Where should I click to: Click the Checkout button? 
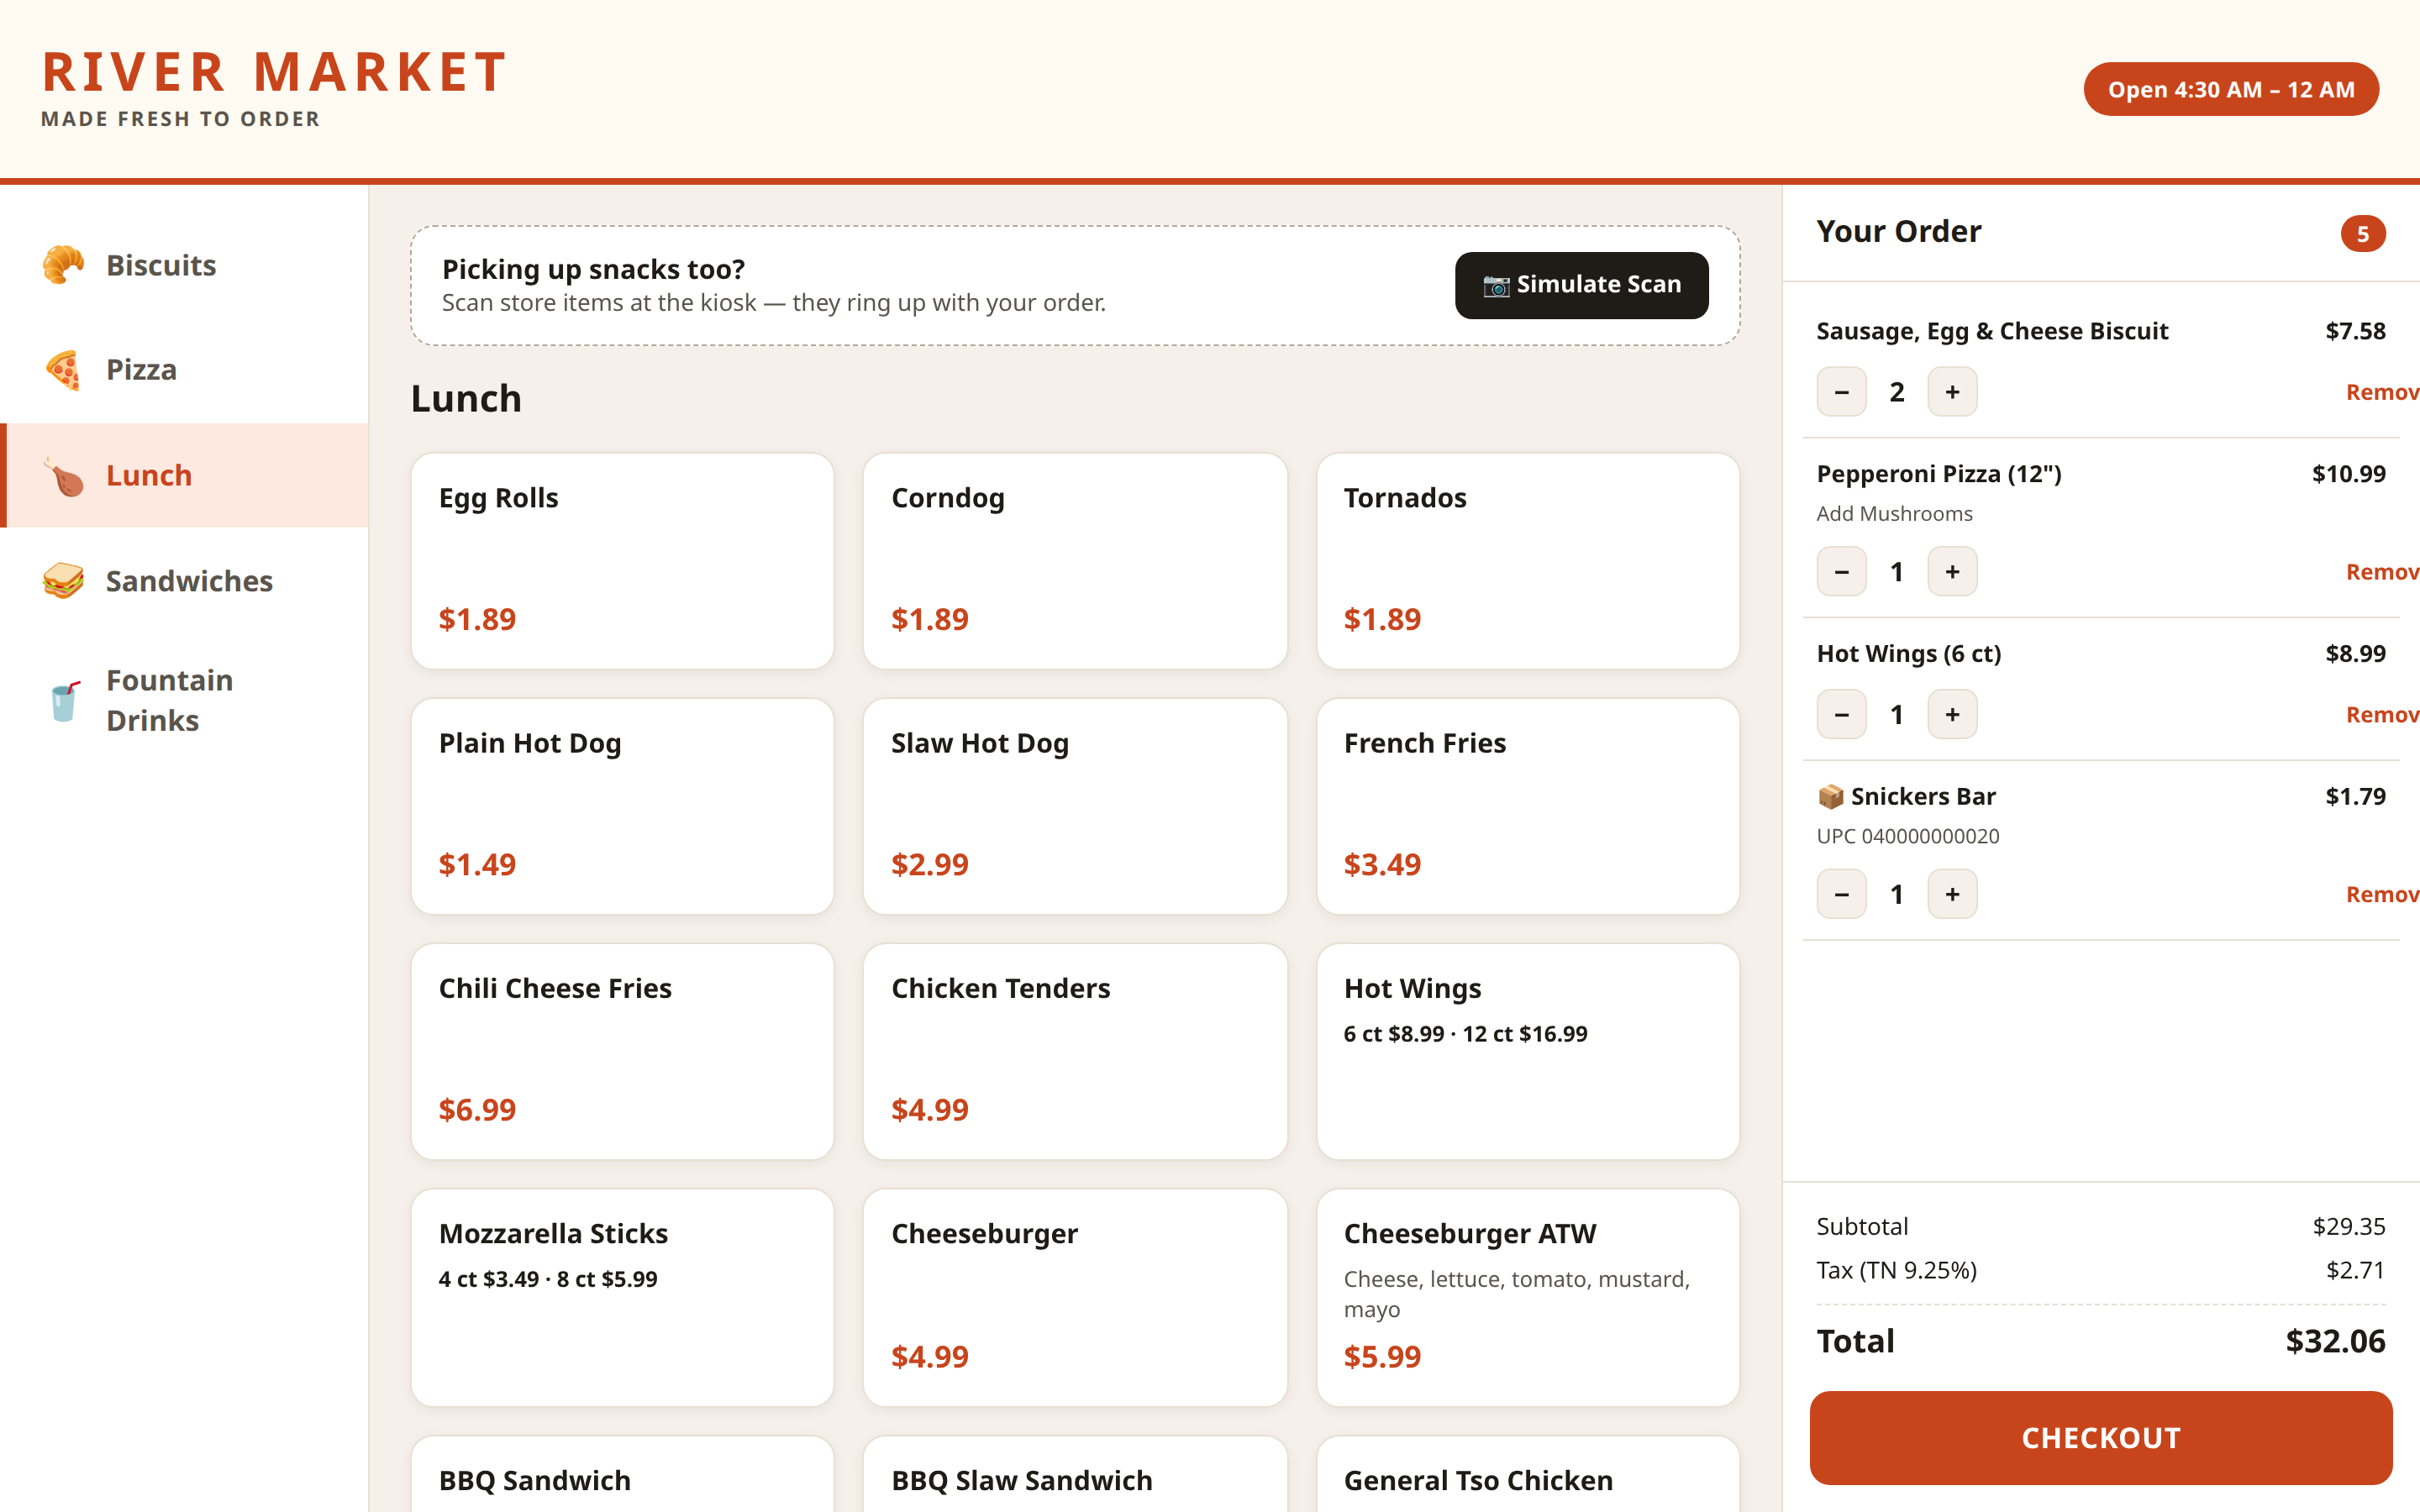click(2100, 1437)
